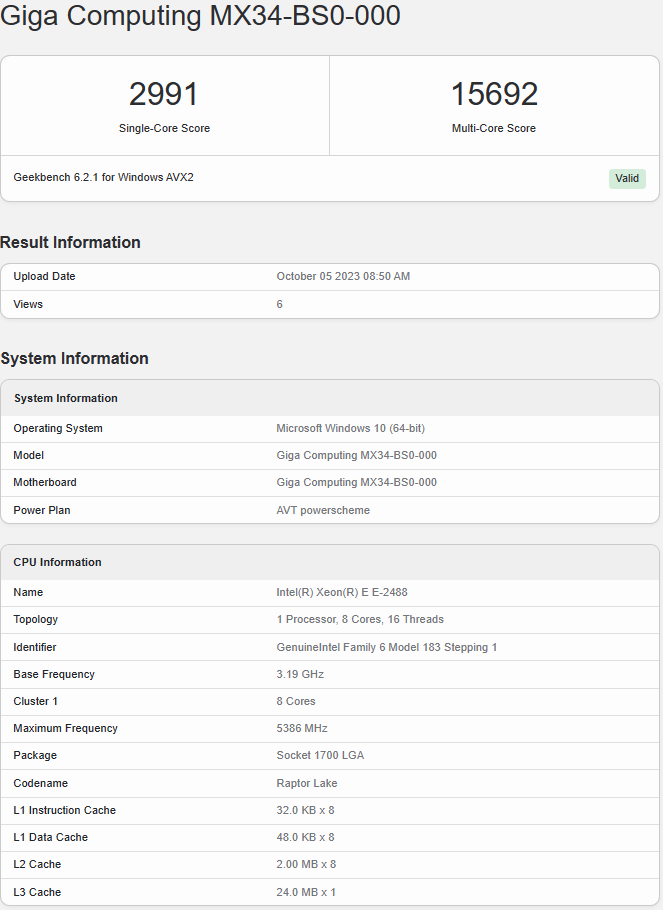Click the L1 Data Cache label
The height and width of the screenshot is (910, 663).
tap(51, 837)
